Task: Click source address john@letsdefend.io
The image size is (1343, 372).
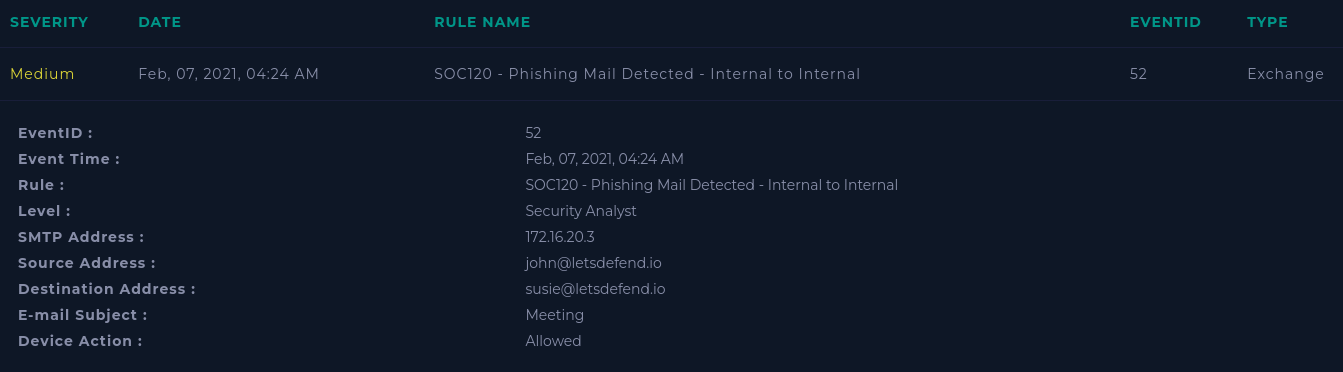Action: [593, 263]
